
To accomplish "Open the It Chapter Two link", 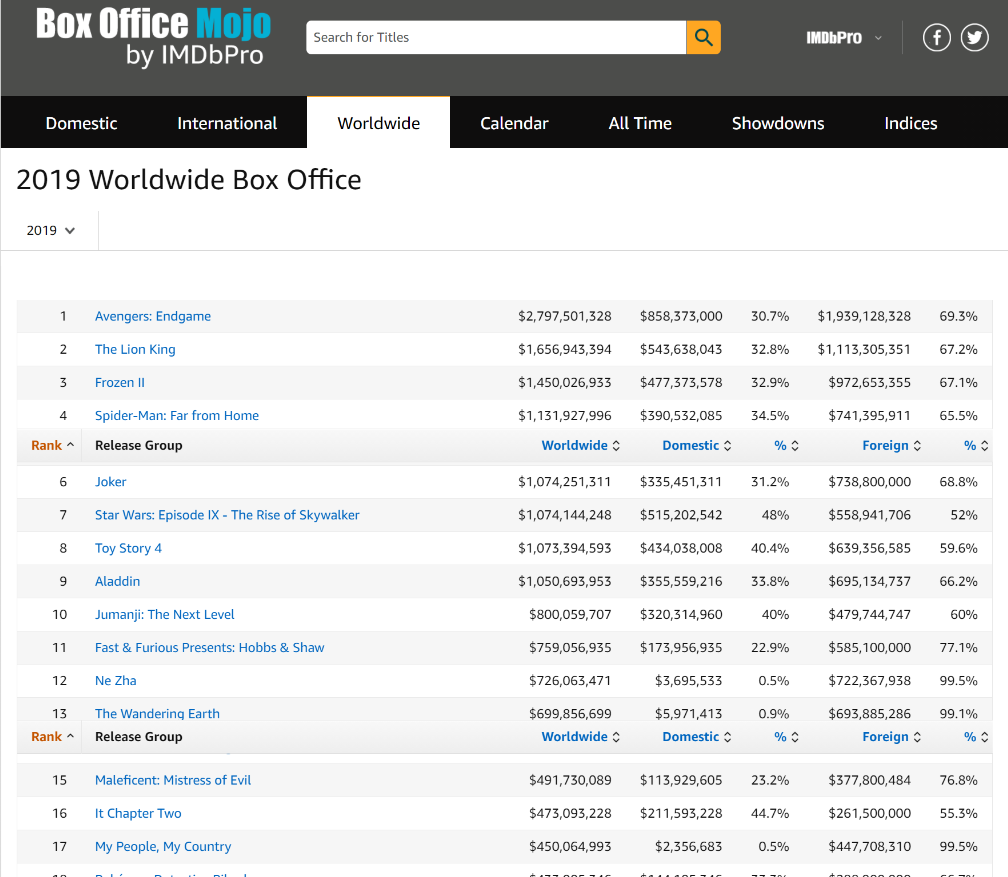I will pos(138,813).
